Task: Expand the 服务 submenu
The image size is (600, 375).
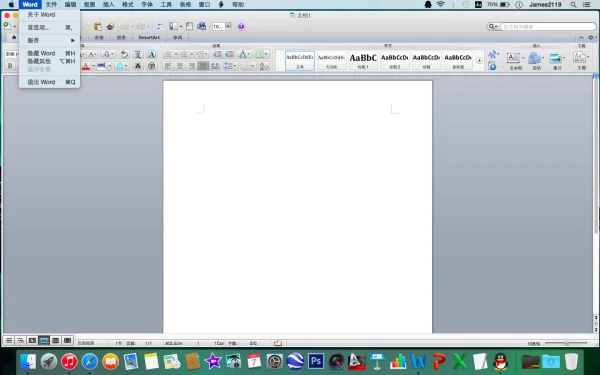Action: pyautogui.click(x=49, y=40)
